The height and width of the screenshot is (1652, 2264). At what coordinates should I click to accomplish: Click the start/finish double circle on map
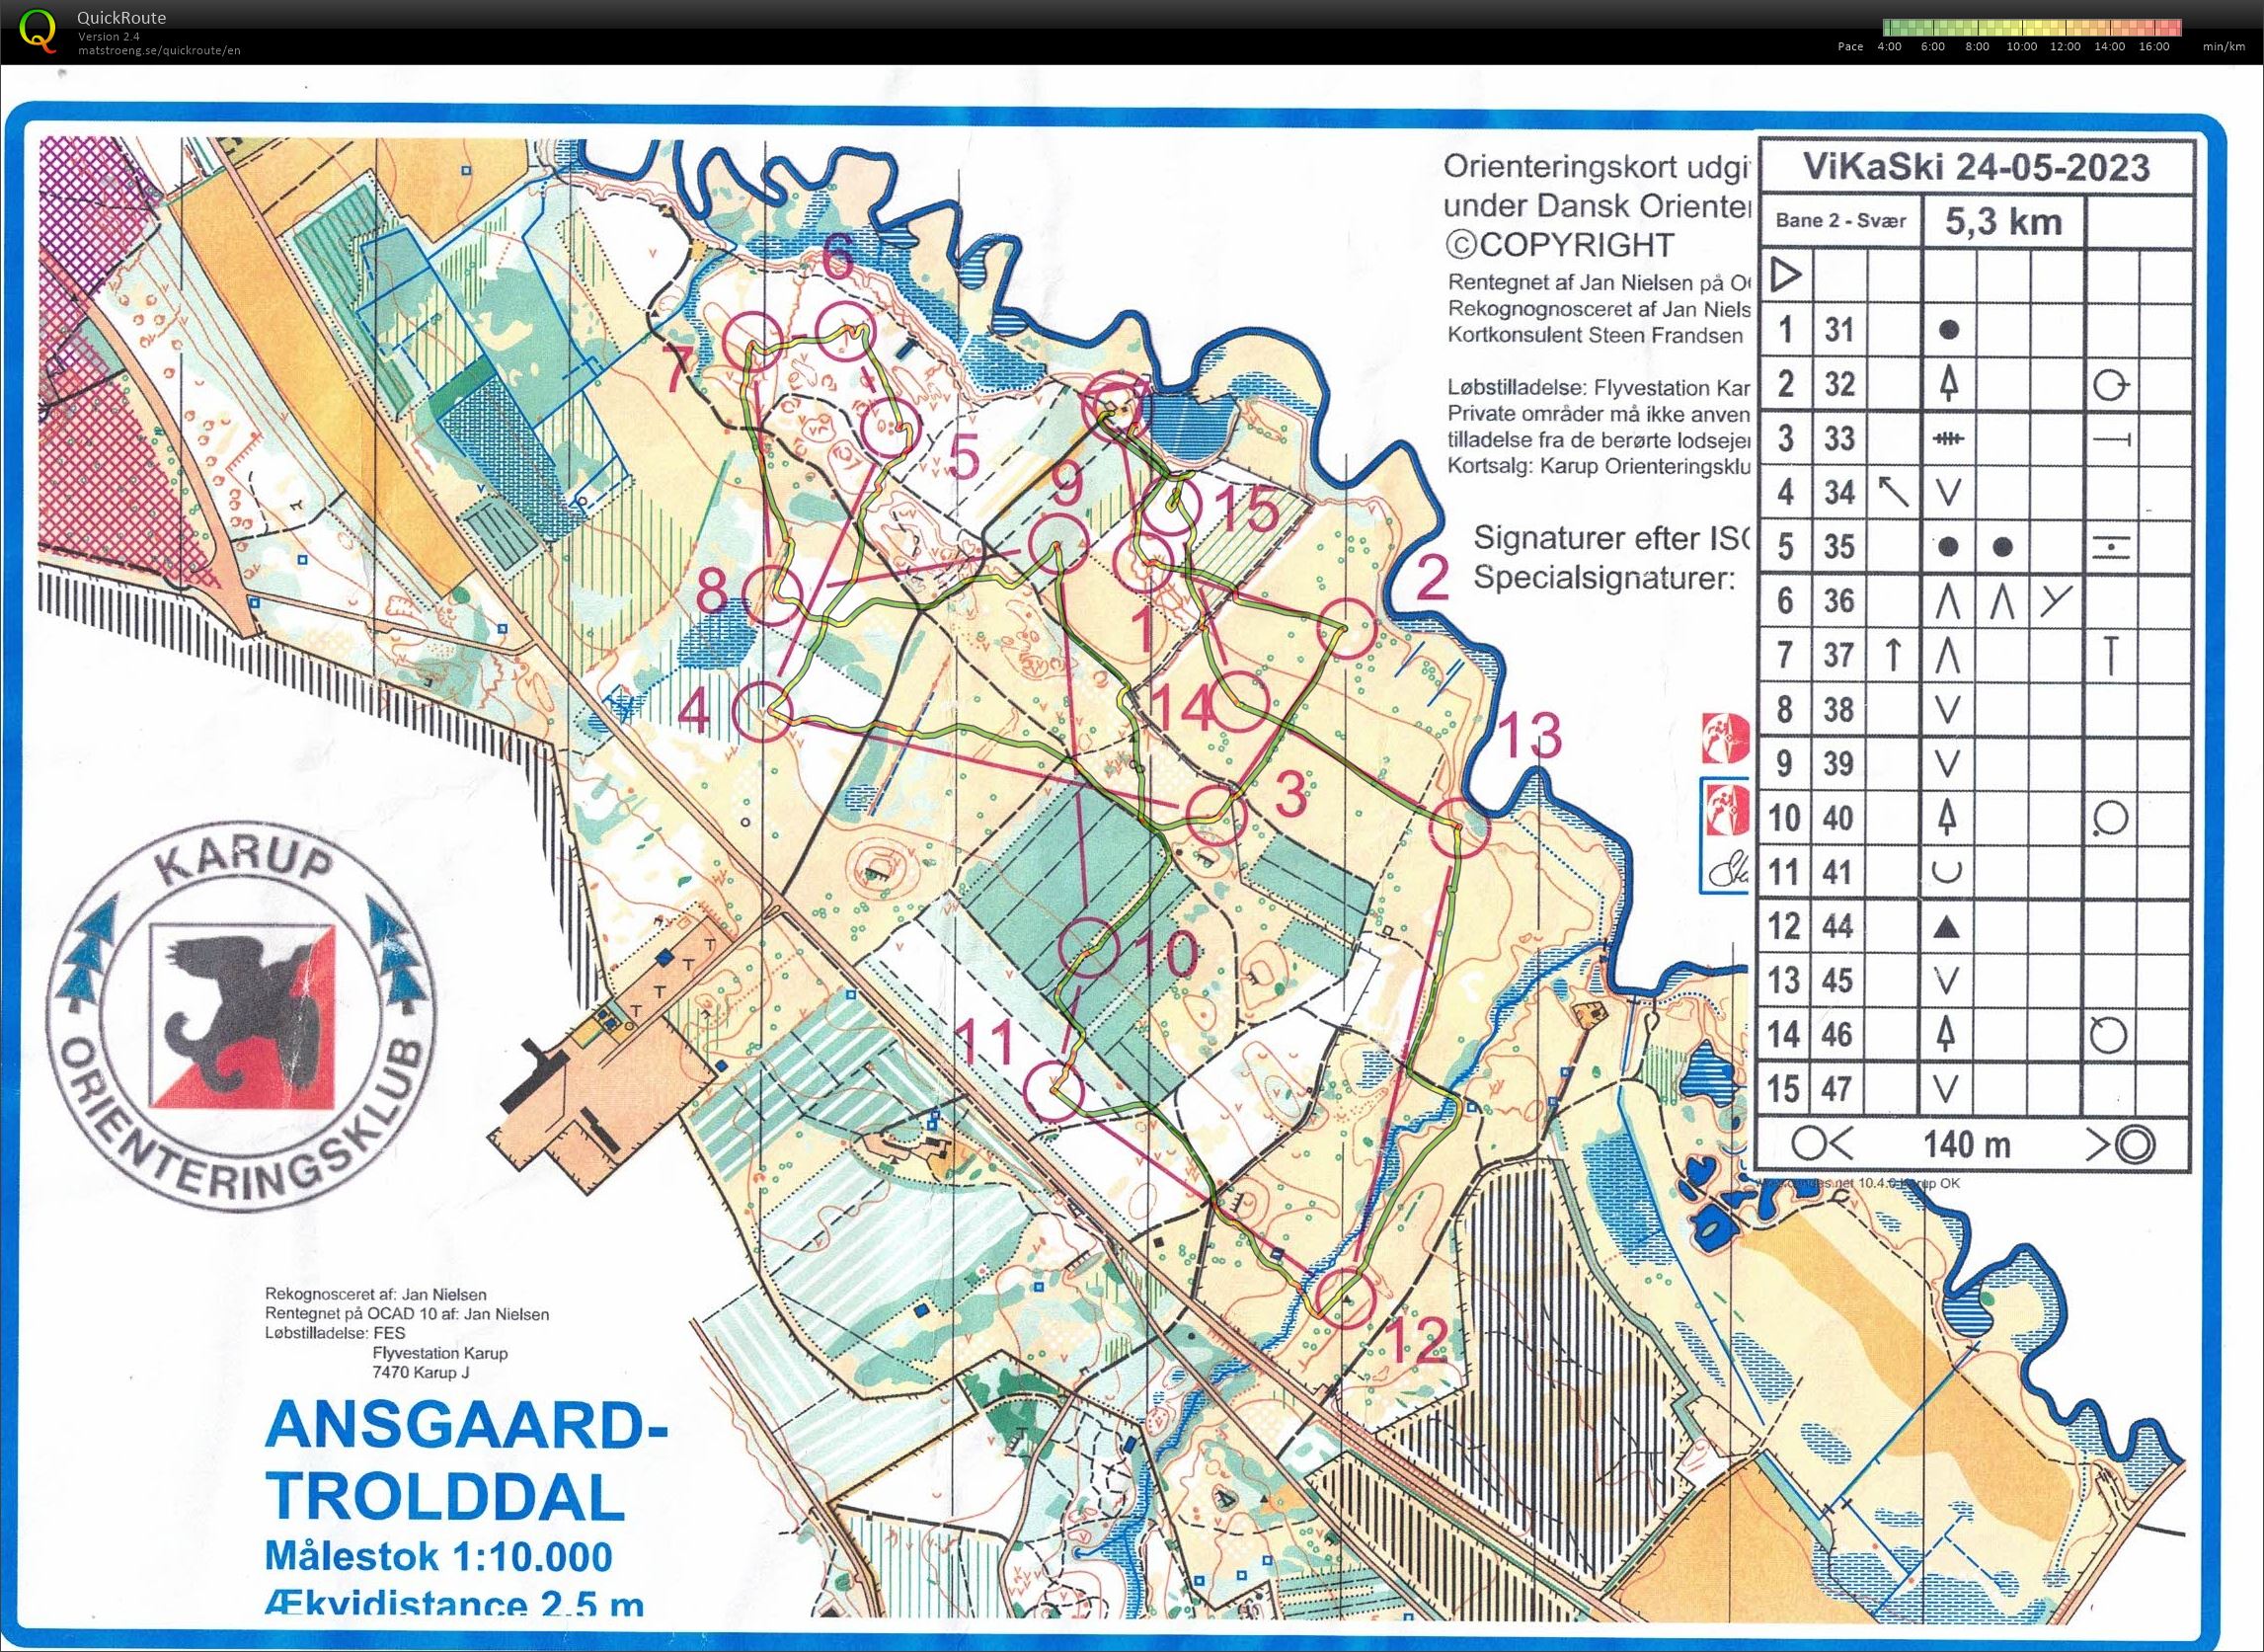click(1115, 403)
